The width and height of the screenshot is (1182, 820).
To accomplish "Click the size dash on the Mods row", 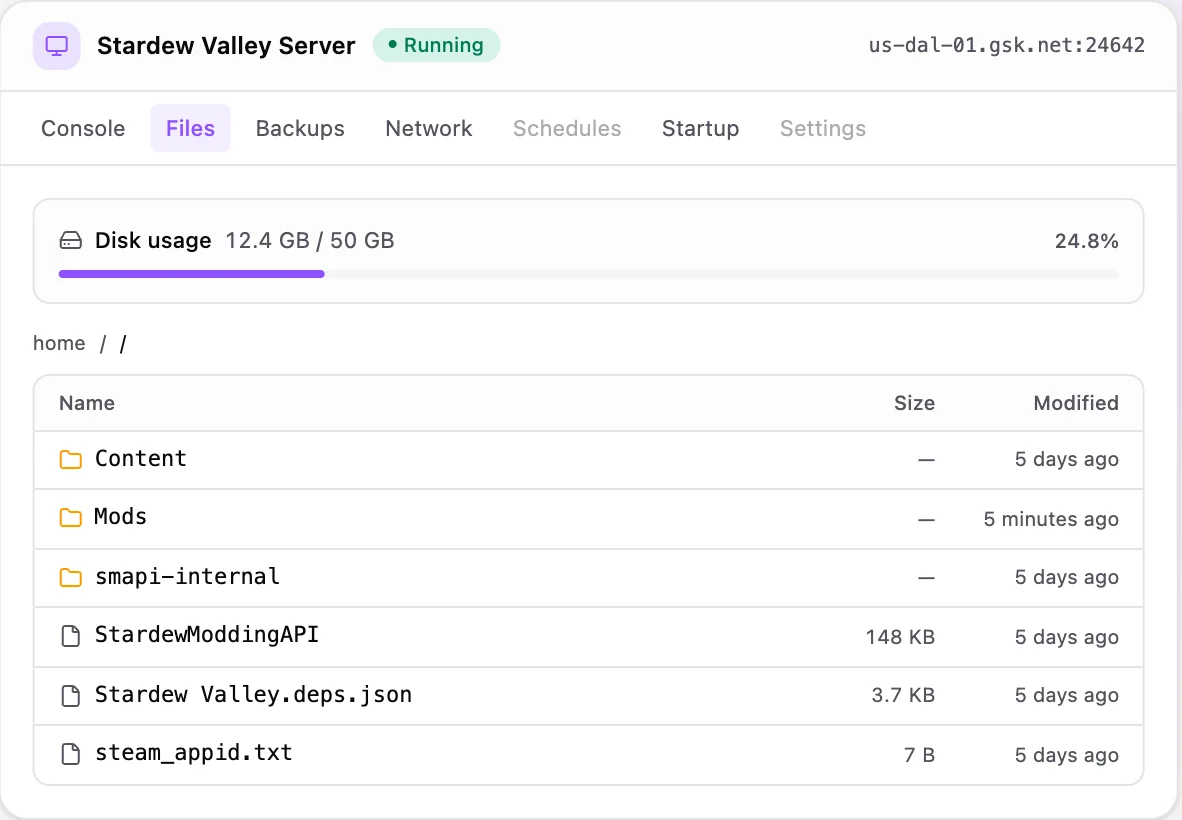I will click(x=926, y=519).
